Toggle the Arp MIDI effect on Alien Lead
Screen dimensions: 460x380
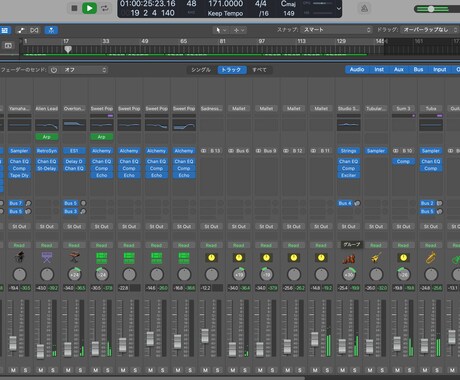tap(47, 137)
